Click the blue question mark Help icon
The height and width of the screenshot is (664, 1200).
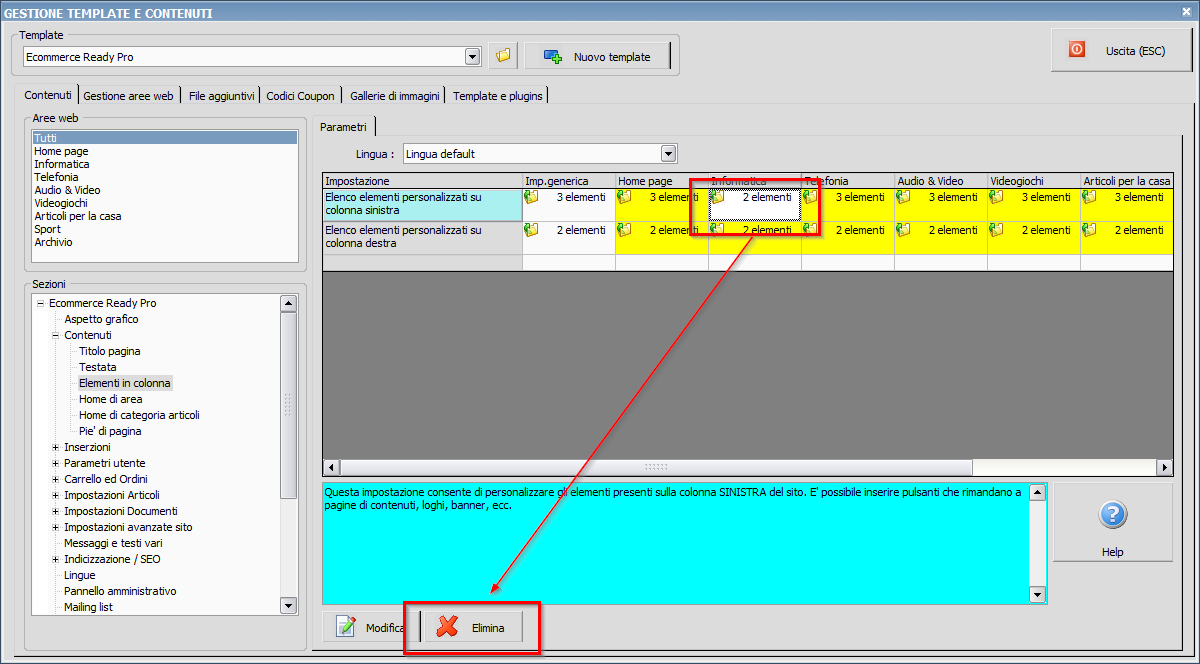pyautogui.click(x=1113, y=515)
